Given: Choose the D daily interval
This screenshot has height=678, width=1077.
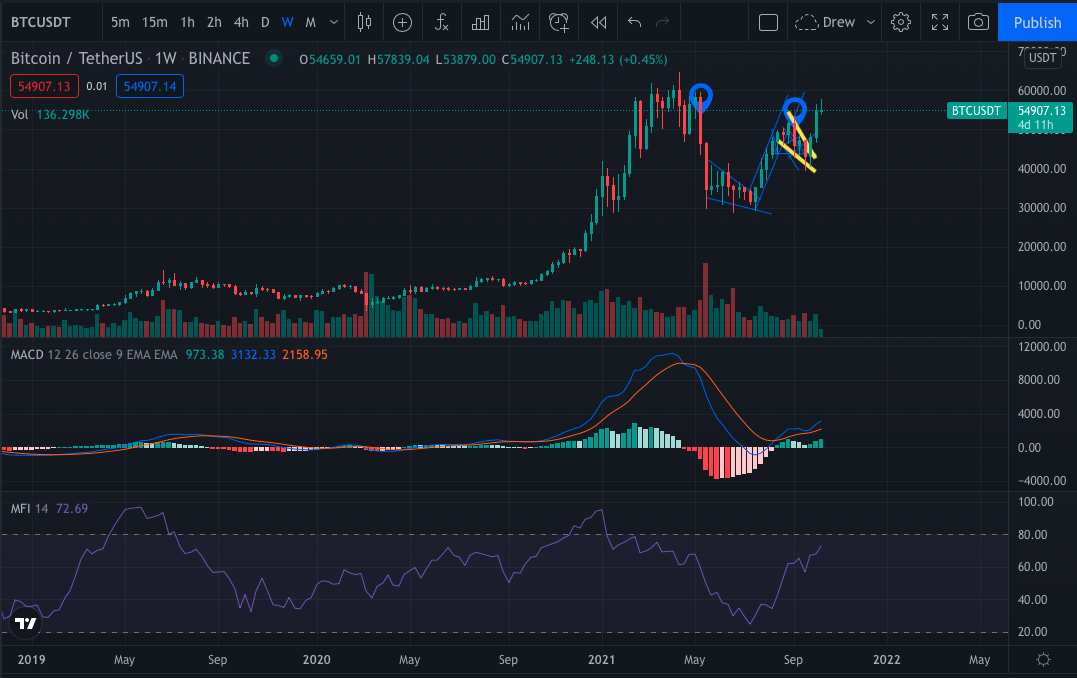Looking at the screenshot, I should click(265, 22).
